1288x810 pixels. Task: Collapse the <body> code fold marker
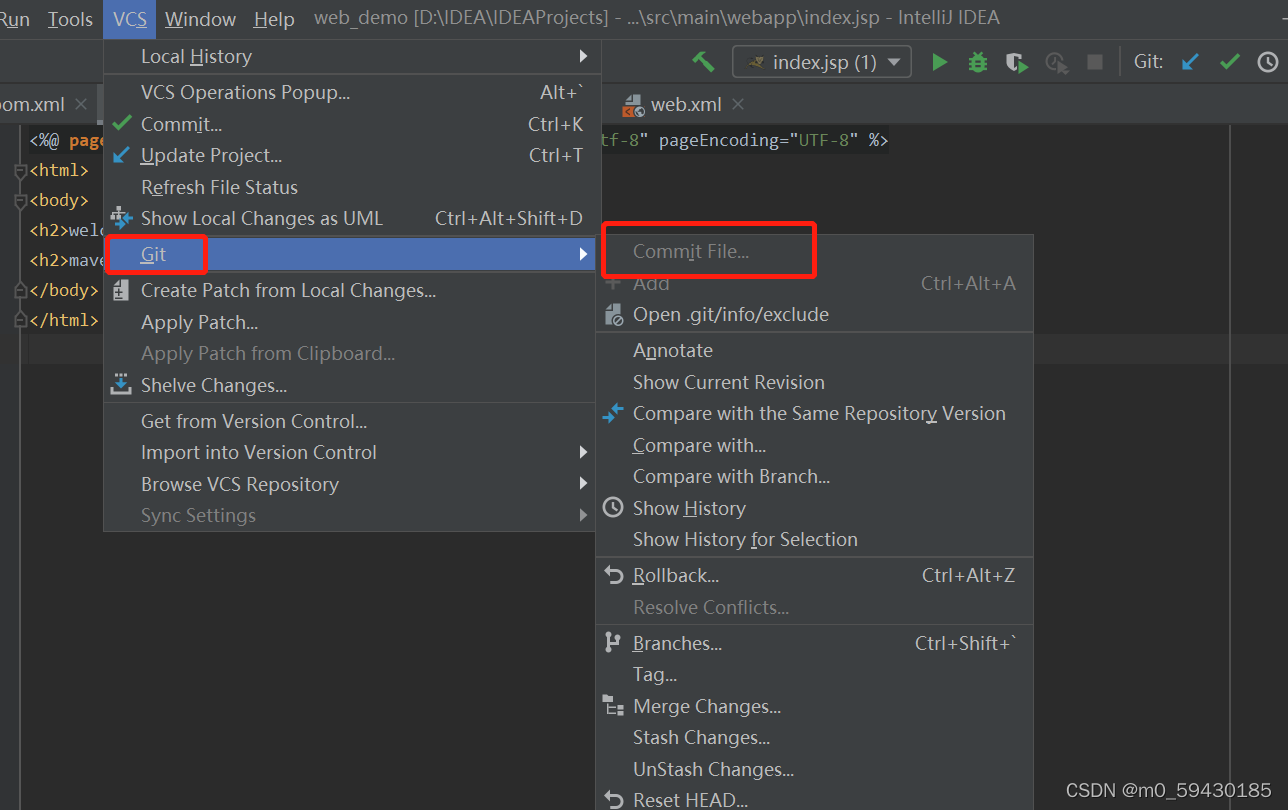tap(20, 201)
